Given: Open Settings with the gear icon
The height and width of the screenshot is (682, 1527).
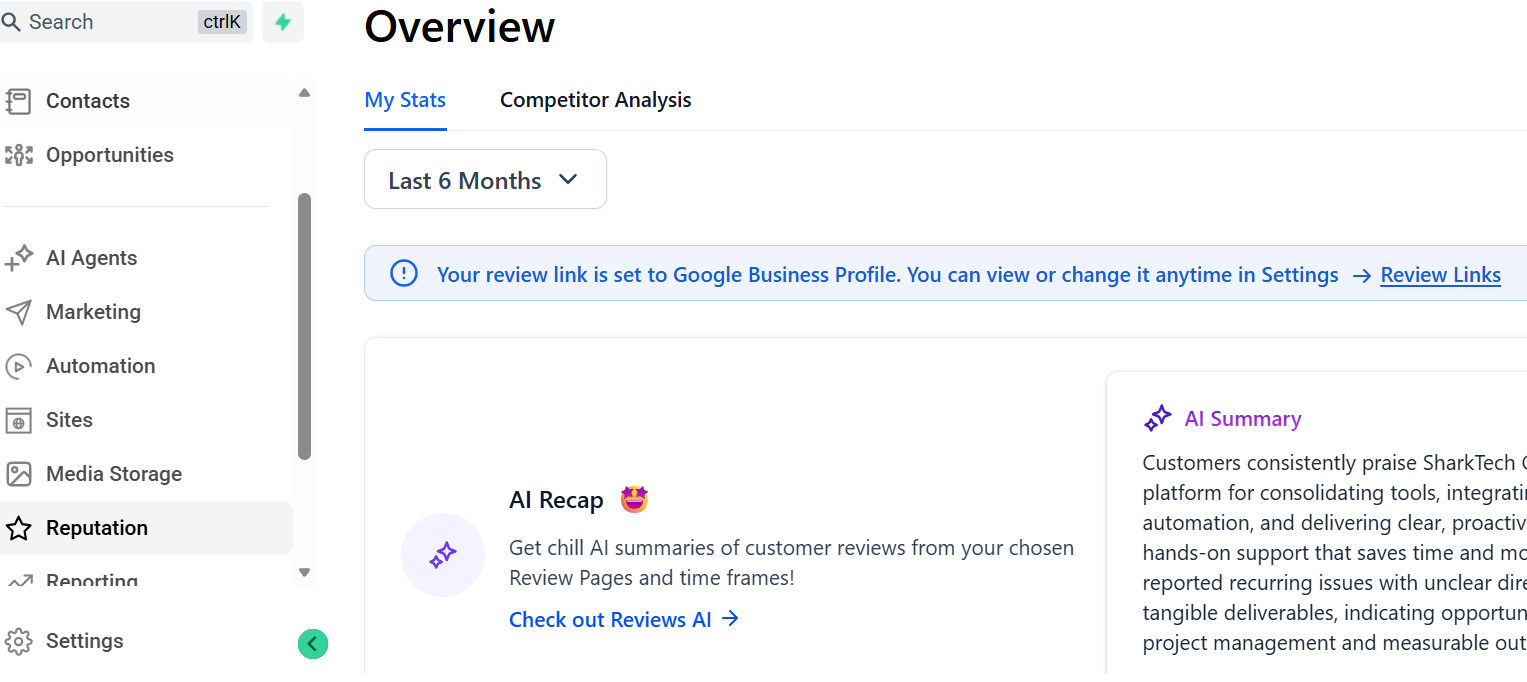Looking at the screenshot, I should 18,641.
